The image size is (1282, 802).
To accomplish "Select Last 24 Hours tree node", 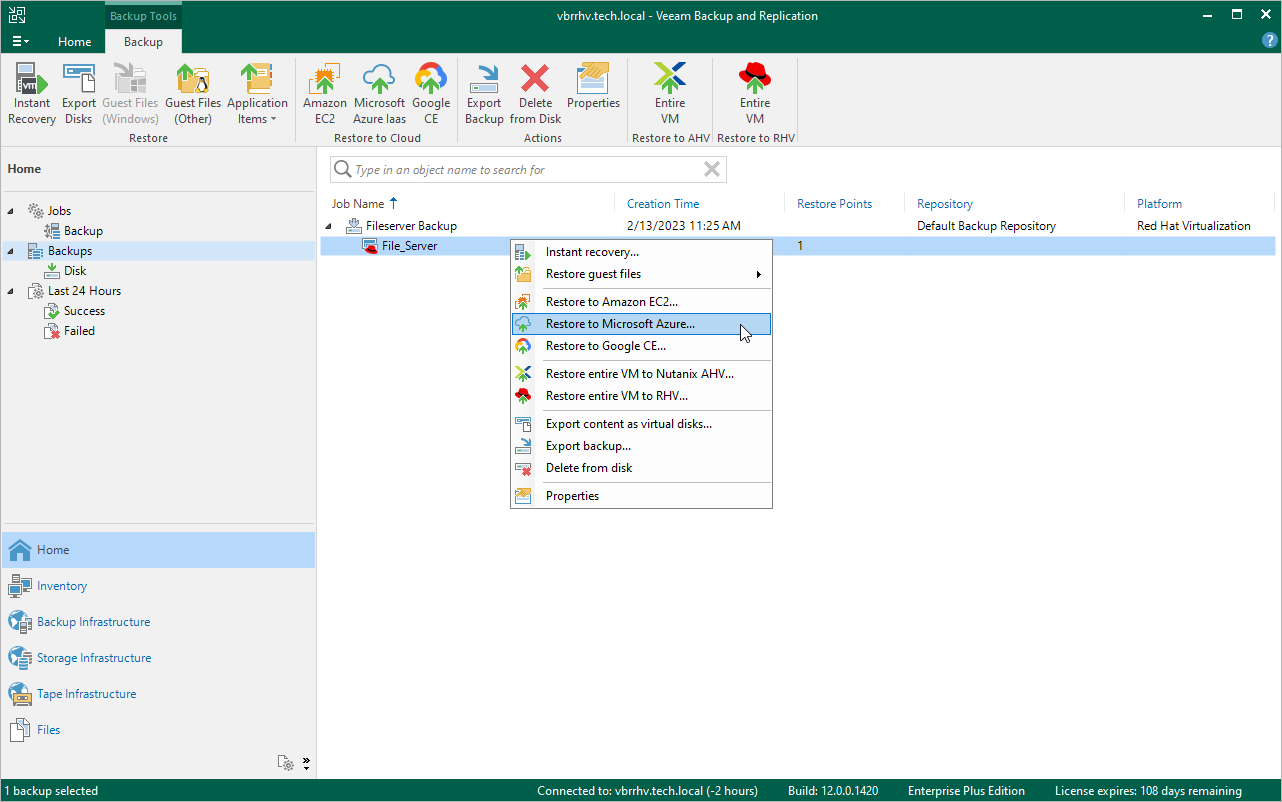I will [84, 291].
